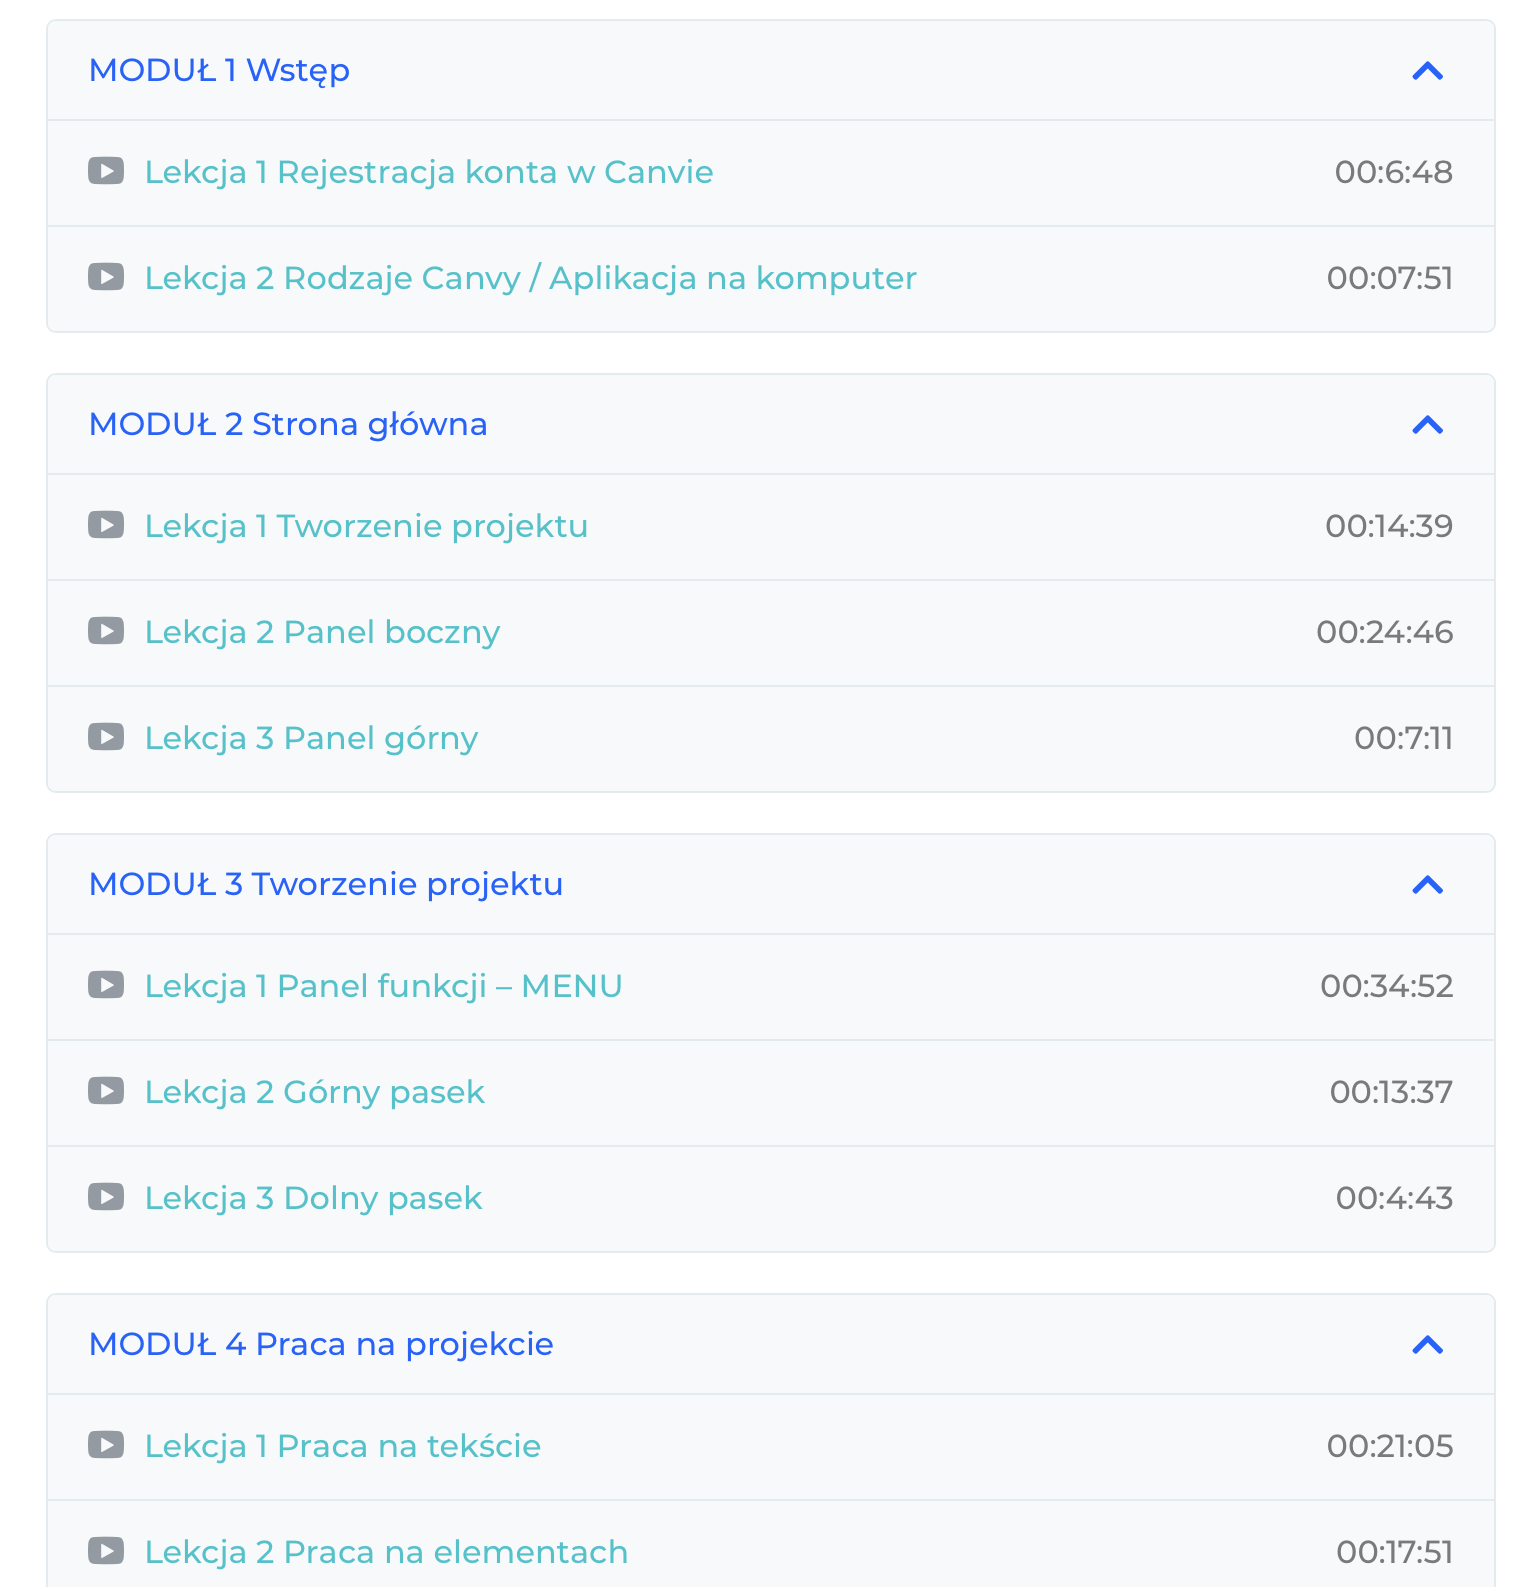Collapse MODUŁ 2 Strona główna chevron
The image size is (1523, 1587).
[x=1427, y=425]
